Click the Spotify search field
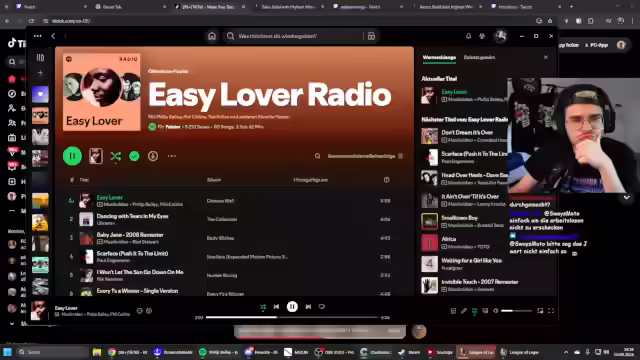Viewport: 640px width, 360px height. tap(294, 36)
